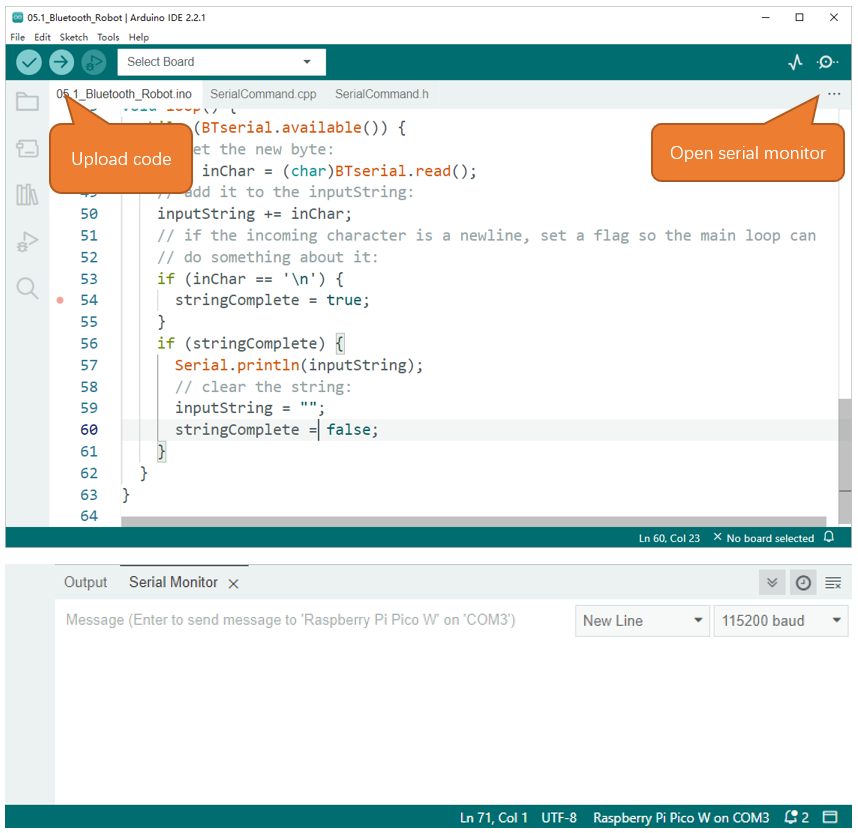Image resolution: width=858 pixels, height=833 pixels.
Task: Toggle breakpoint dot at line 54
Action: tap(60, 300)
